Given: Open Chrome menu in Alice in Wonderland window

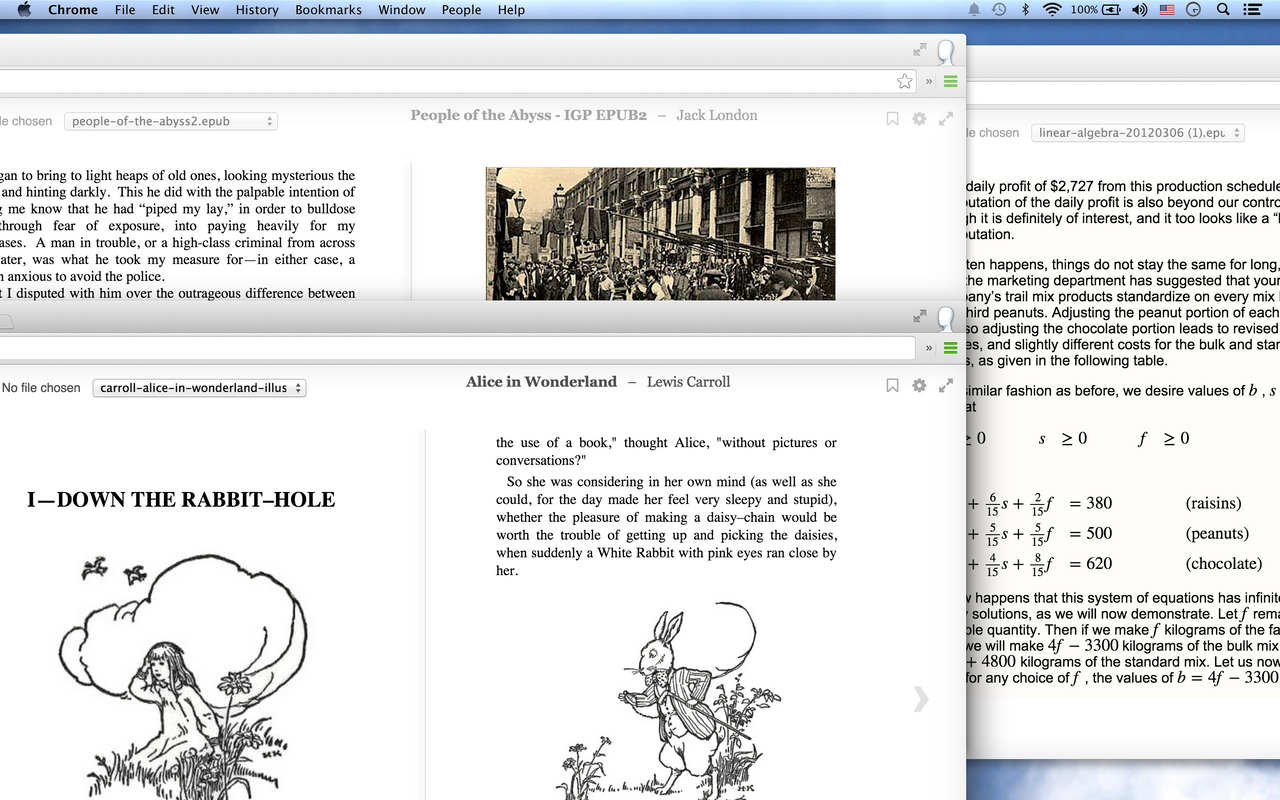Looking at the screenshot, I should [950, 348].
